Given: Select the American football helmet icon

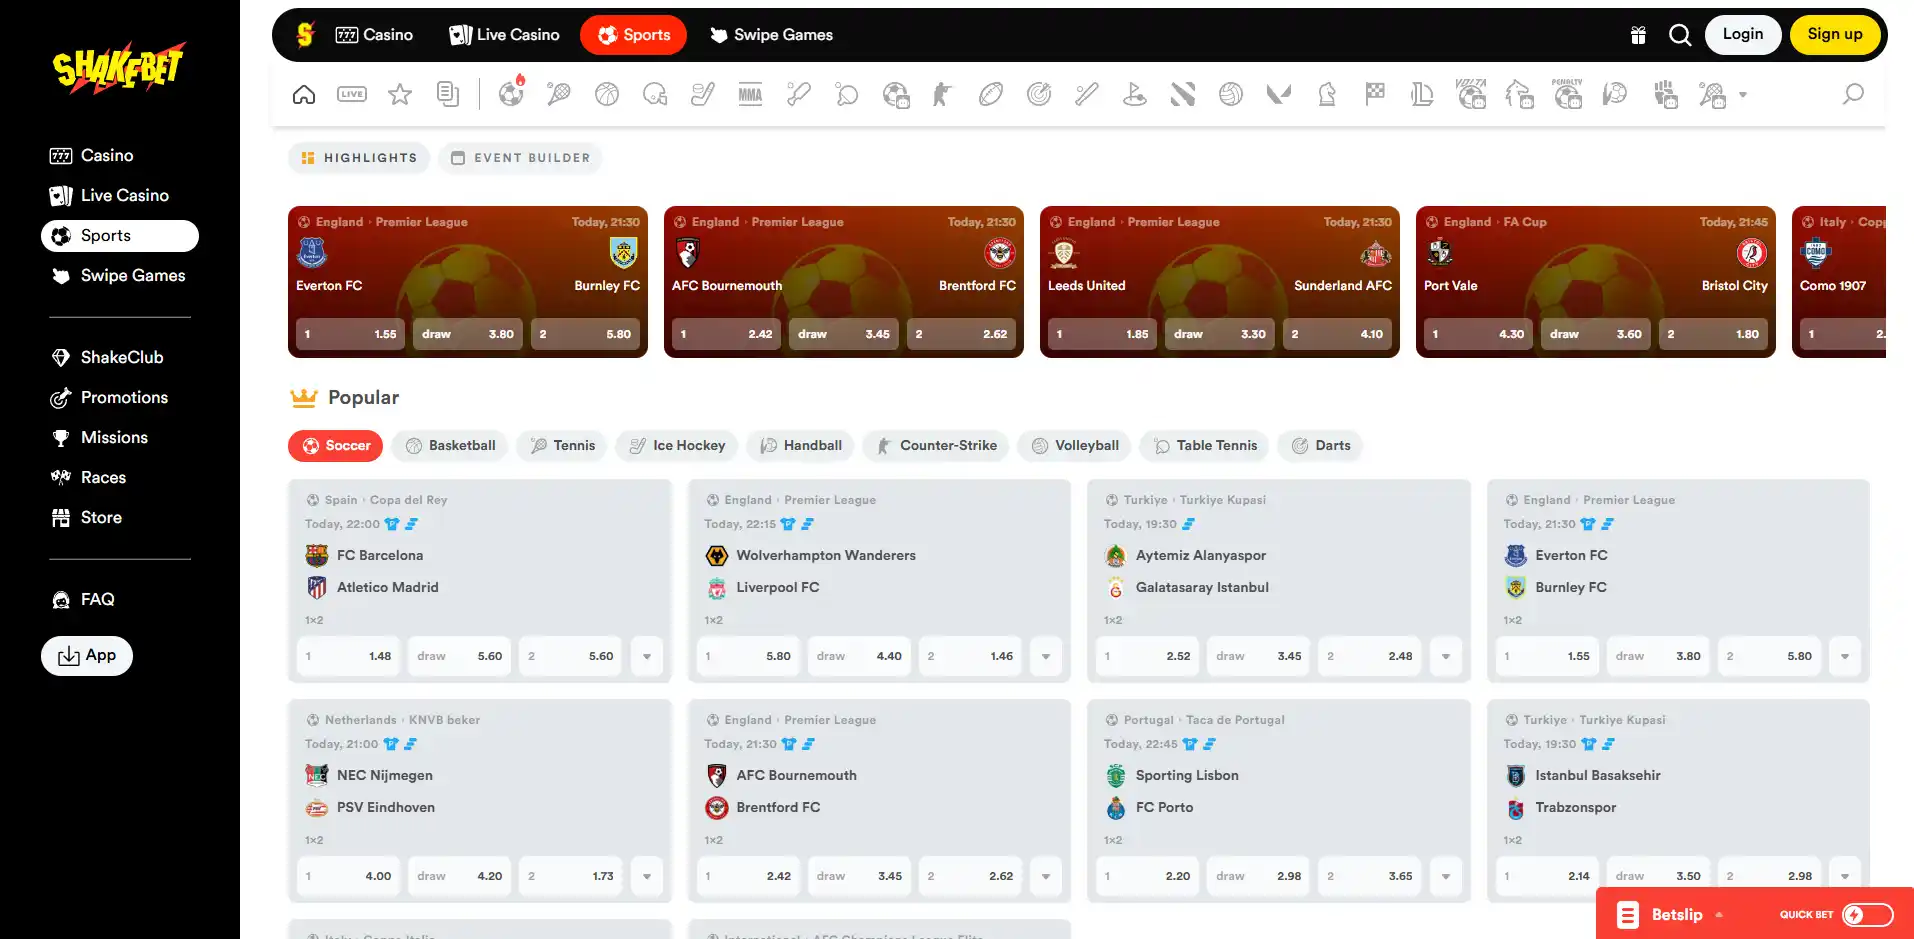Looking at the screenshot, I should click(655, 94).
